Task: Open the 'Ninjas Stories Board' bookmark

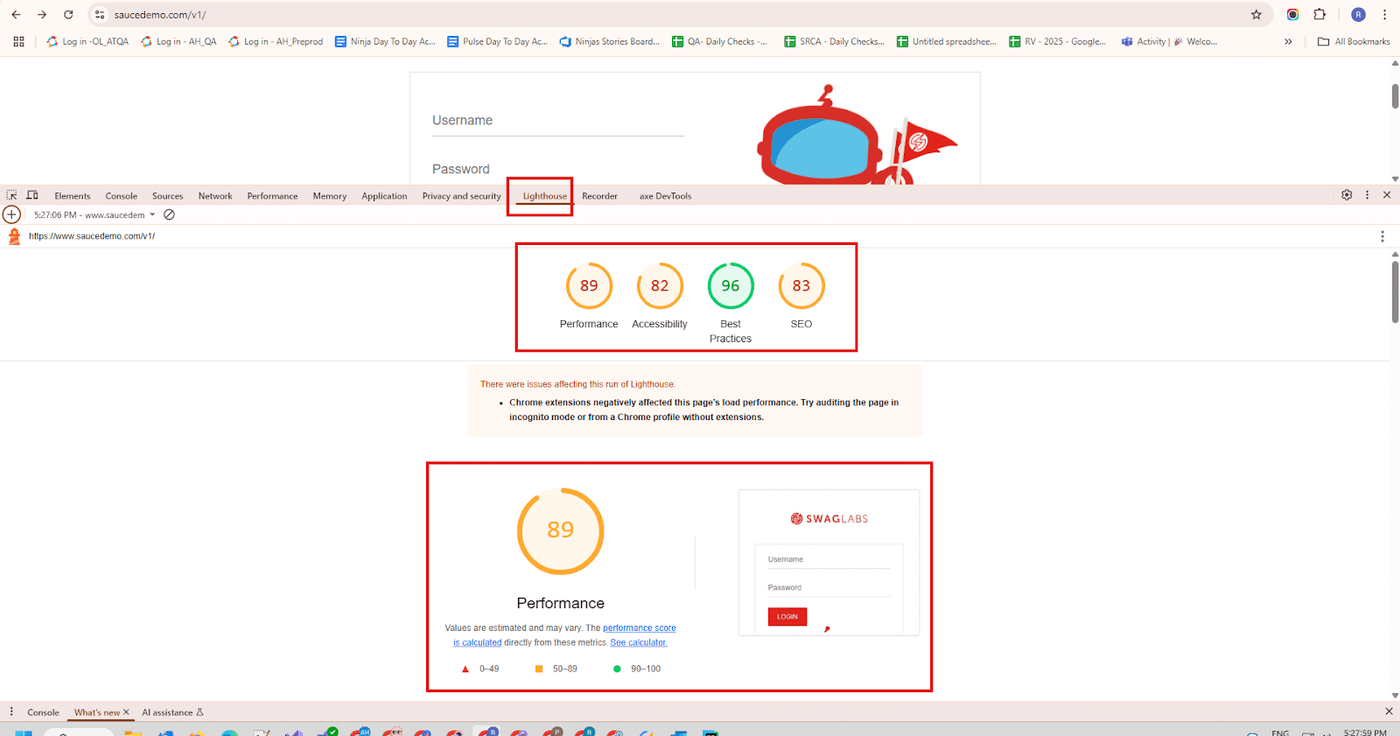Action: [610, 42]
